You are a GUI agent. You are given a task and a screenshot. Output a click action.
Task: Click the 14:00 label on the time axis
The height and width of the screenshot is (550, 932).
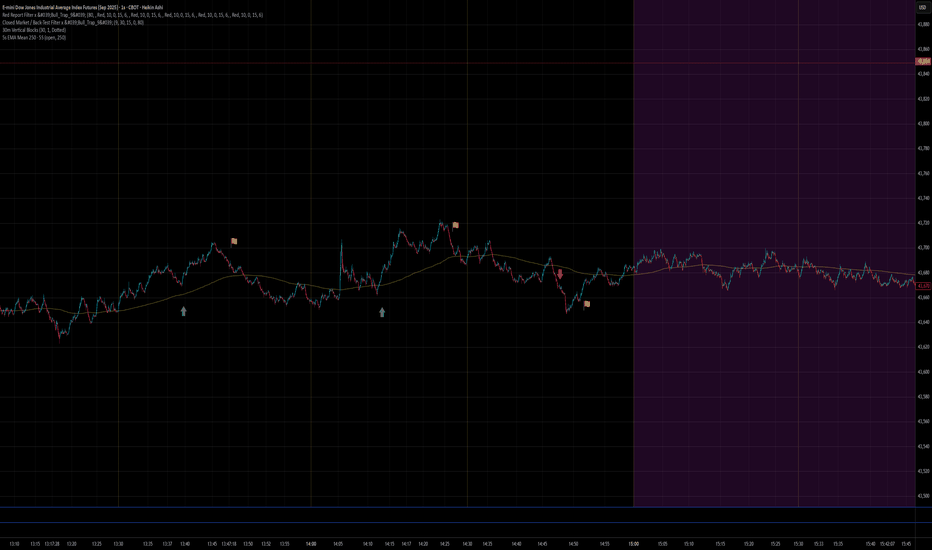(x=311, y=543)
